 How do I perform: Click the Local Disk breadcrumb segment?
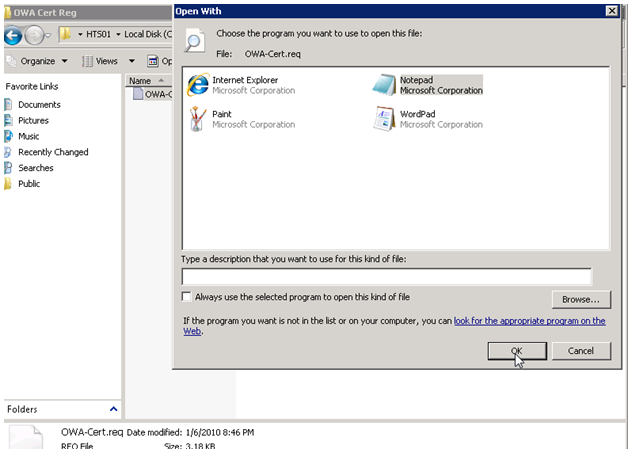tap(148, 35)
